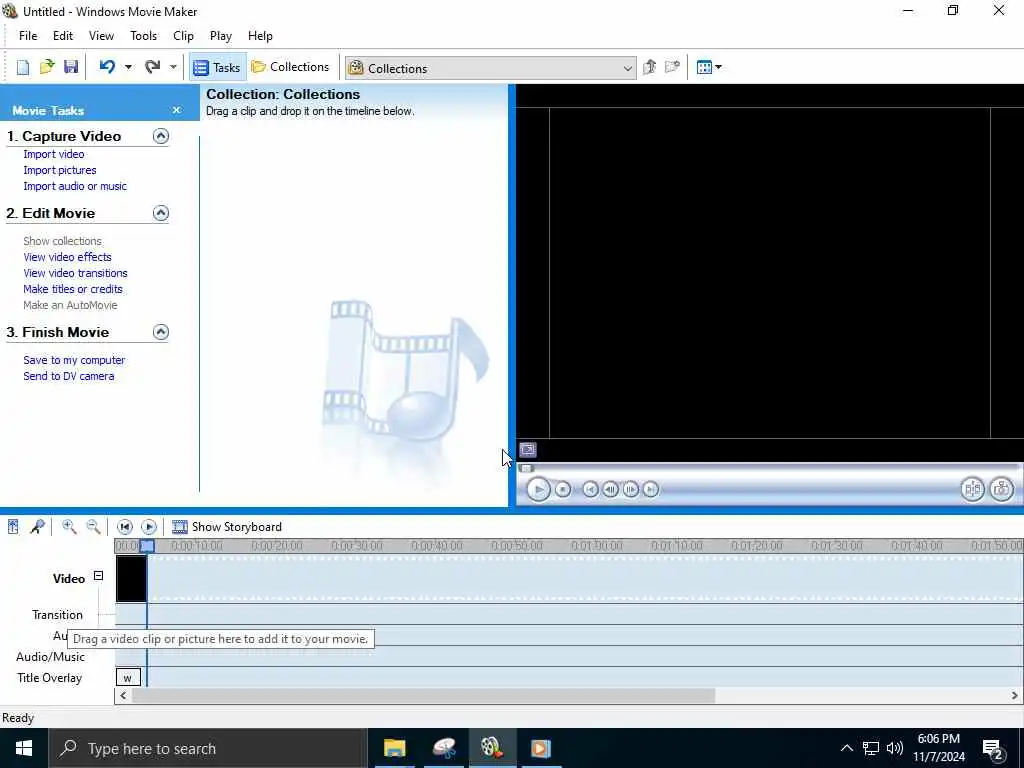Select the title overlay clip 'w'
The width and height of the screenshot is (1024, 768).
pos(128,677)
